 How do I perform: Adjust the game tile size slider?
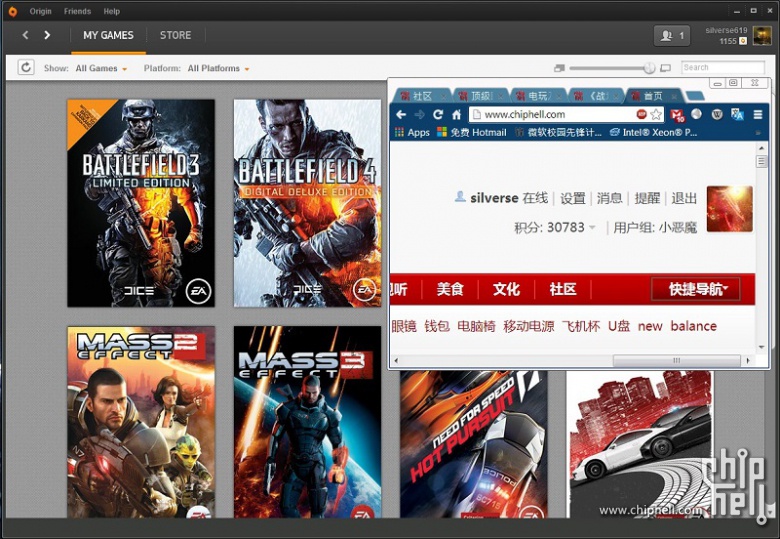[649, 68]
